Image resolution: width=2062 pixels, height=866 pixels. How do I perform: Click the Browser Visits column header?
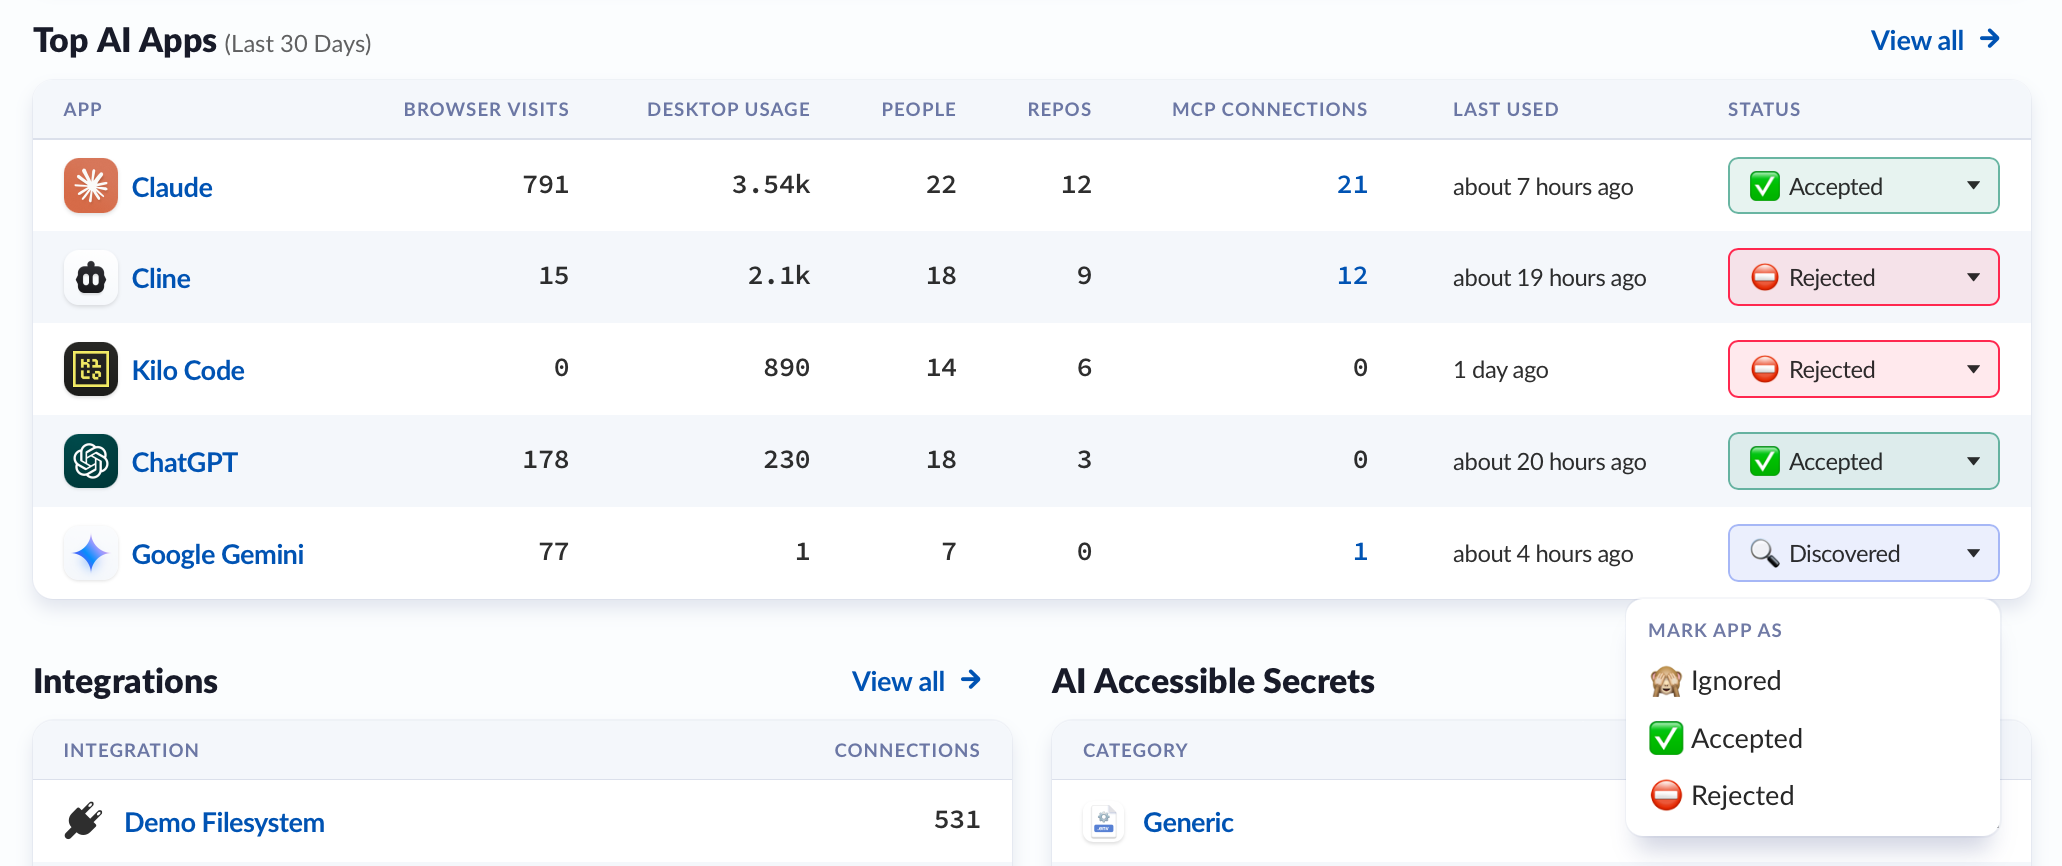tap(486, 109)
